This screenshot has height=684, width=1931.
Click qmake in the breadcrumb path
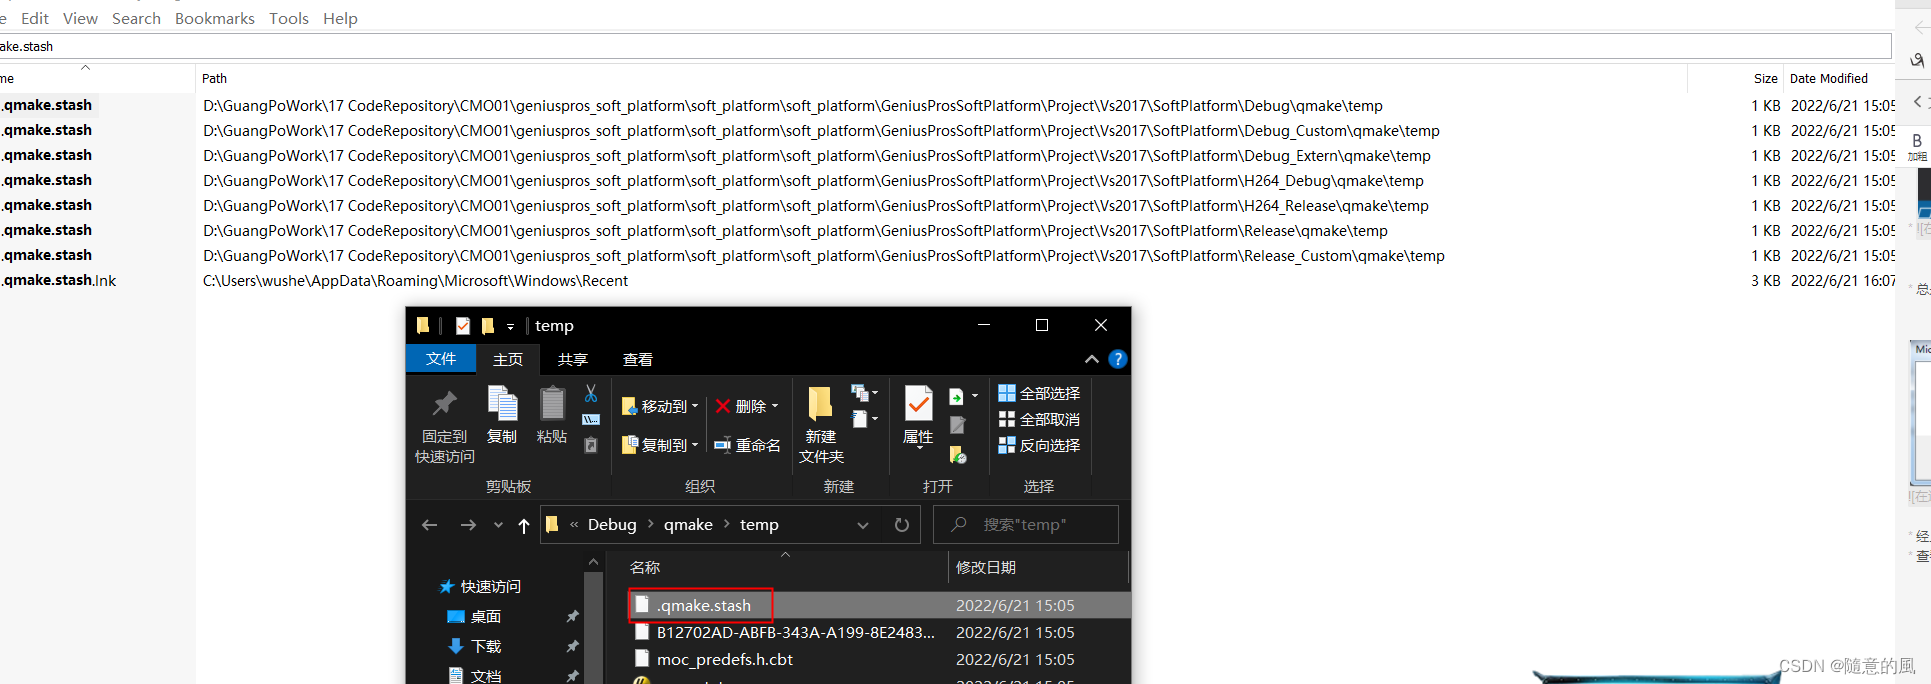(688, 525)
